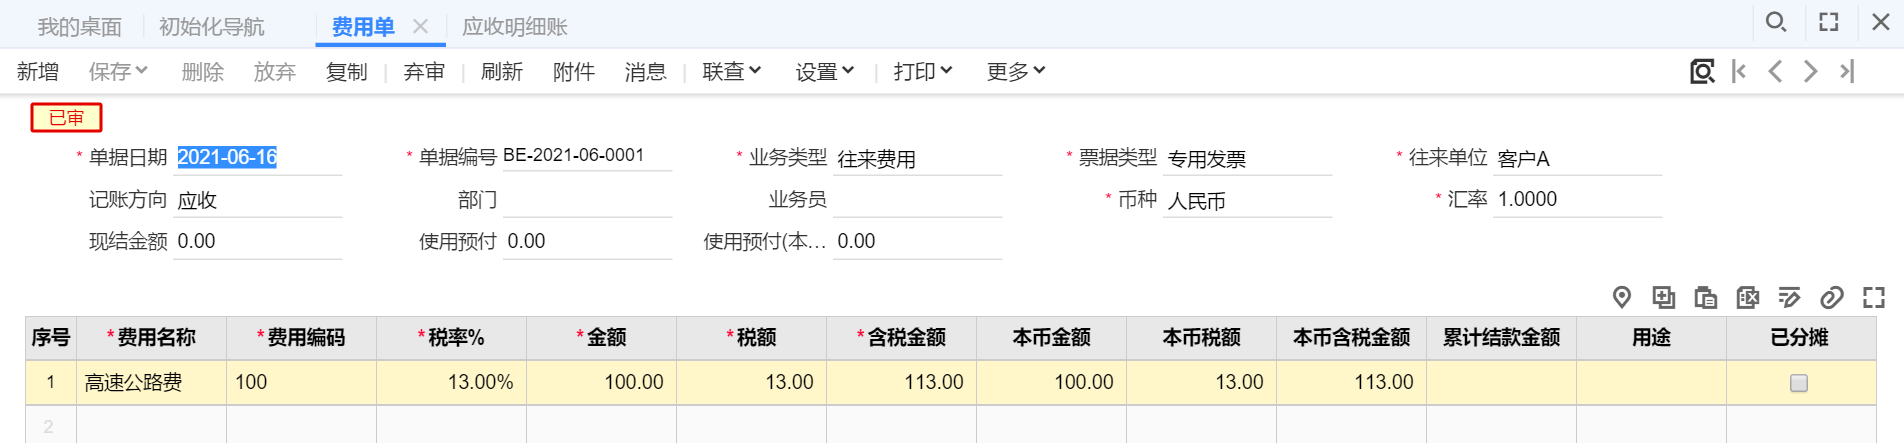The image size is (1904, 443).
Task: Click the 单据日期 date field
Action: [258, 157]
